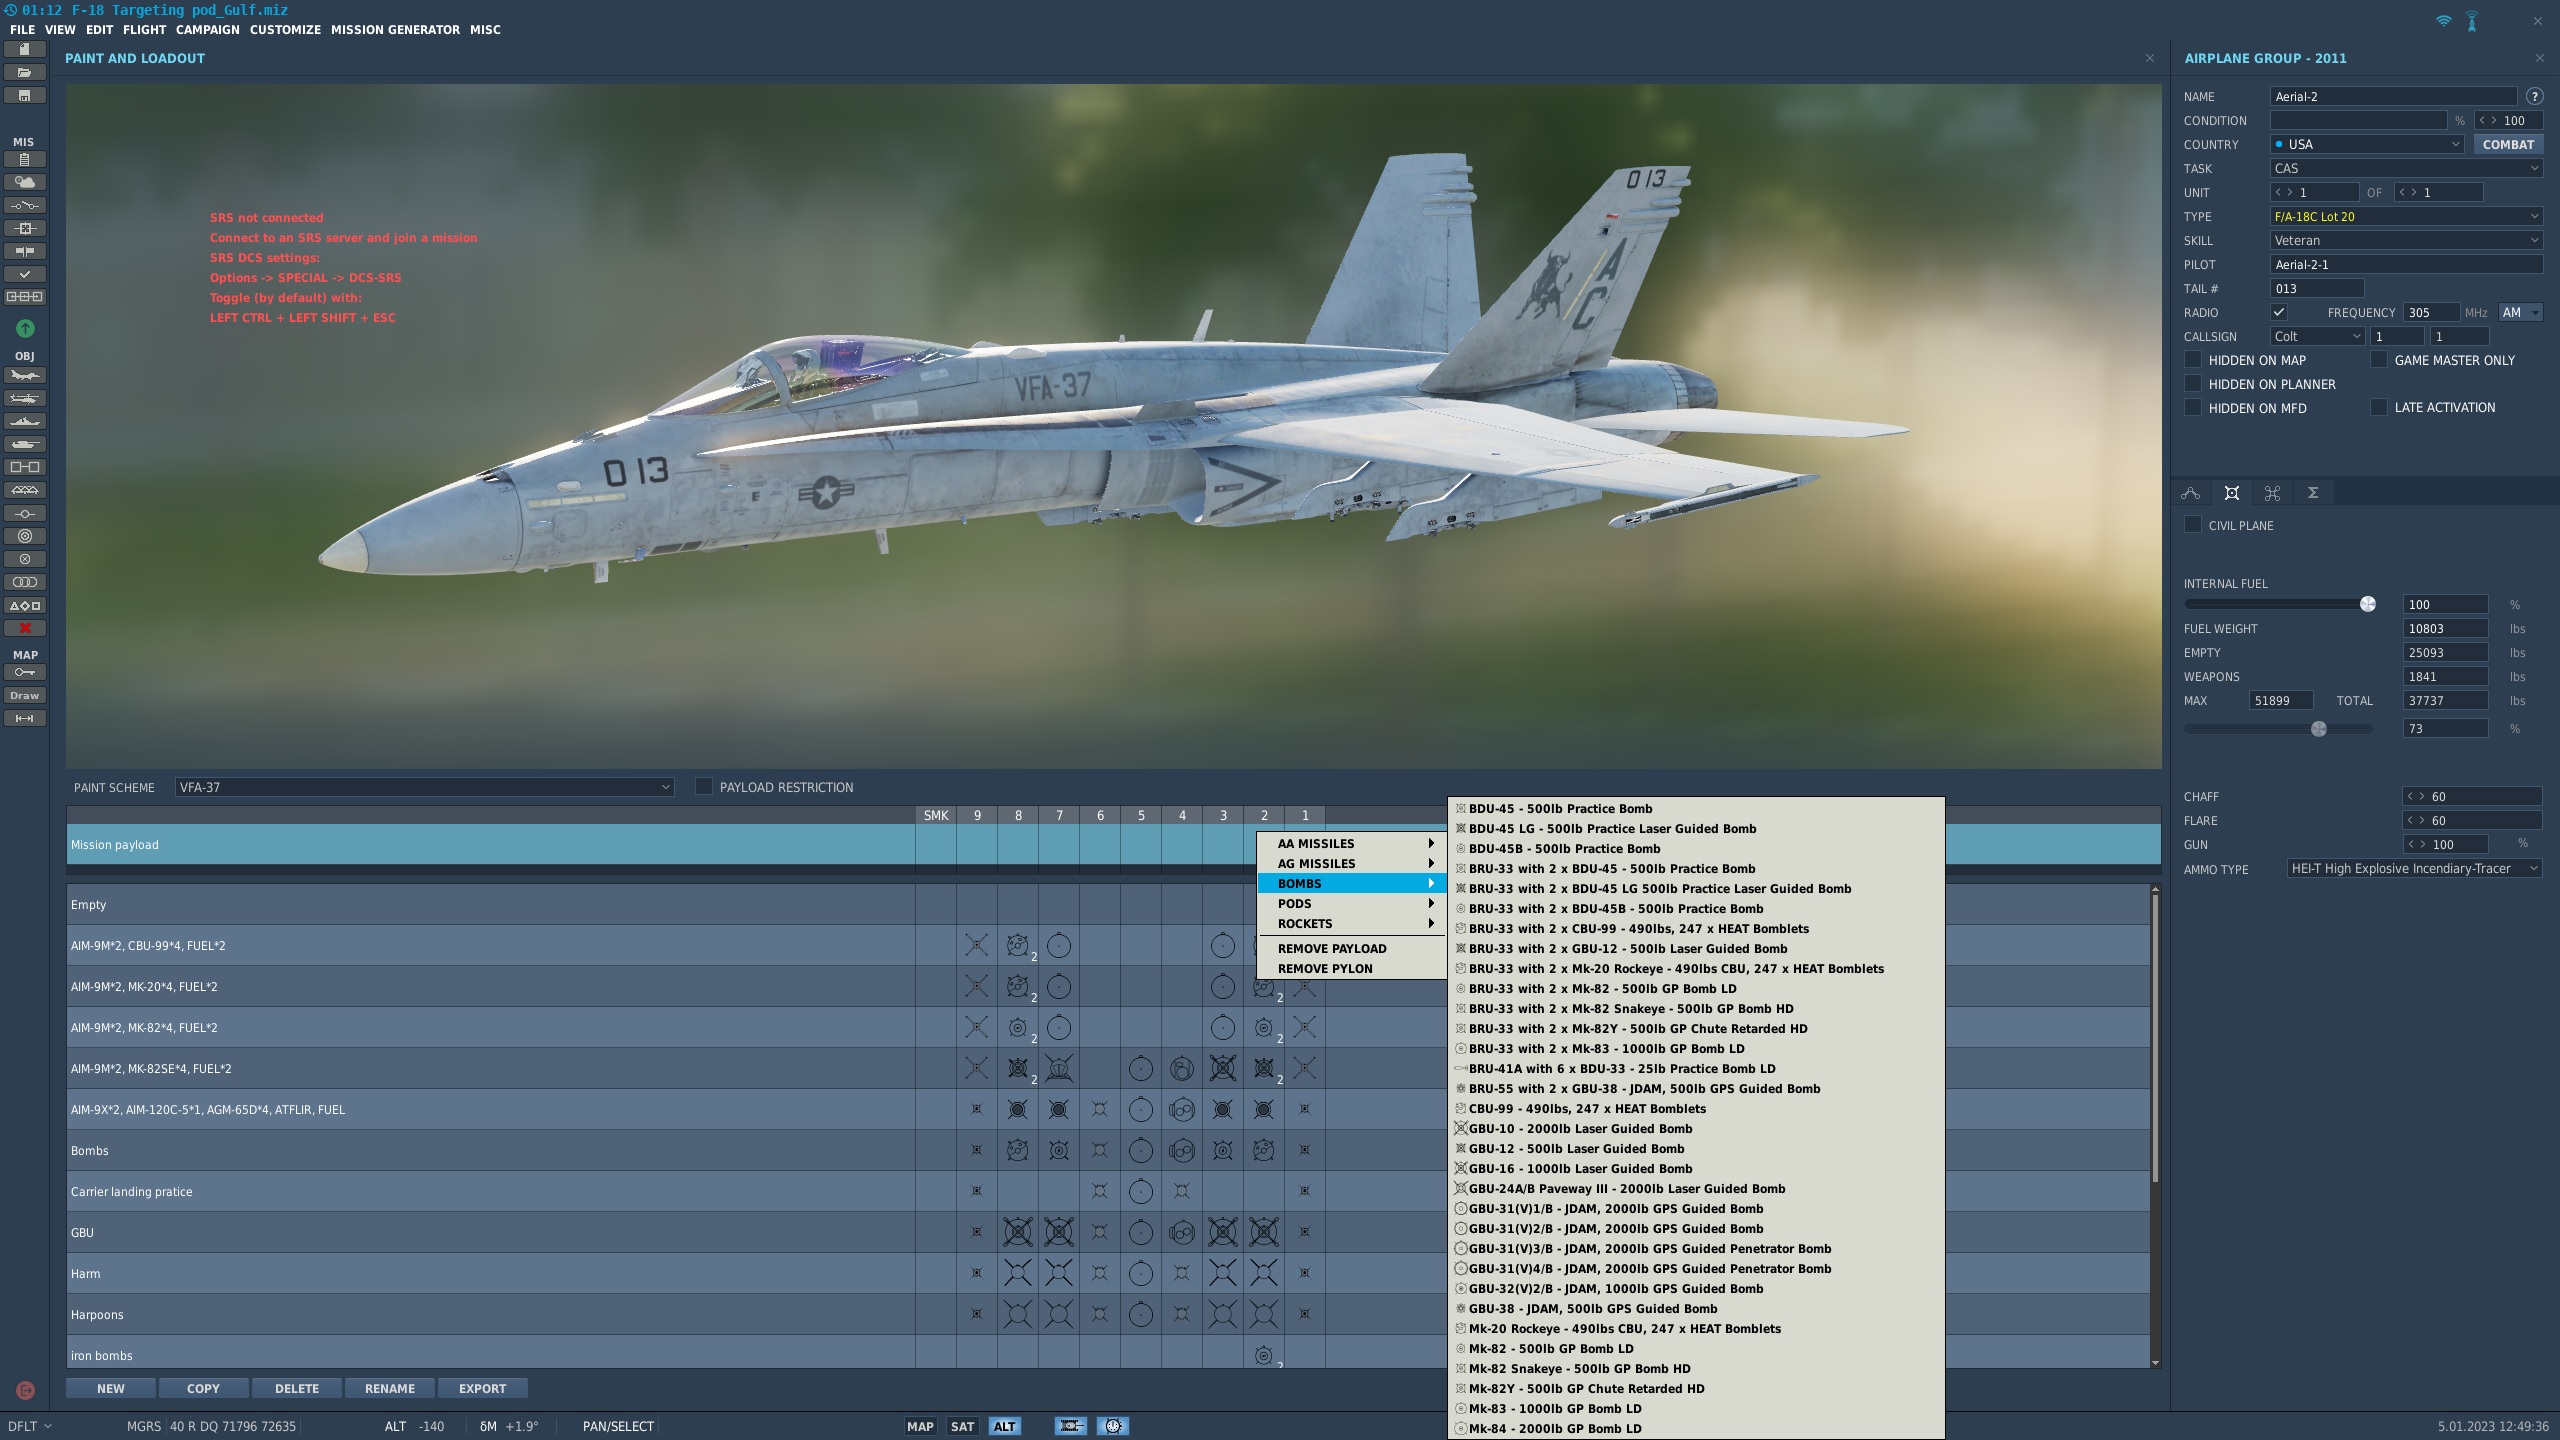The width and height of the screenshot is (2560, 1440).
Task: Open the Customize menu
Action: (285, 29)
